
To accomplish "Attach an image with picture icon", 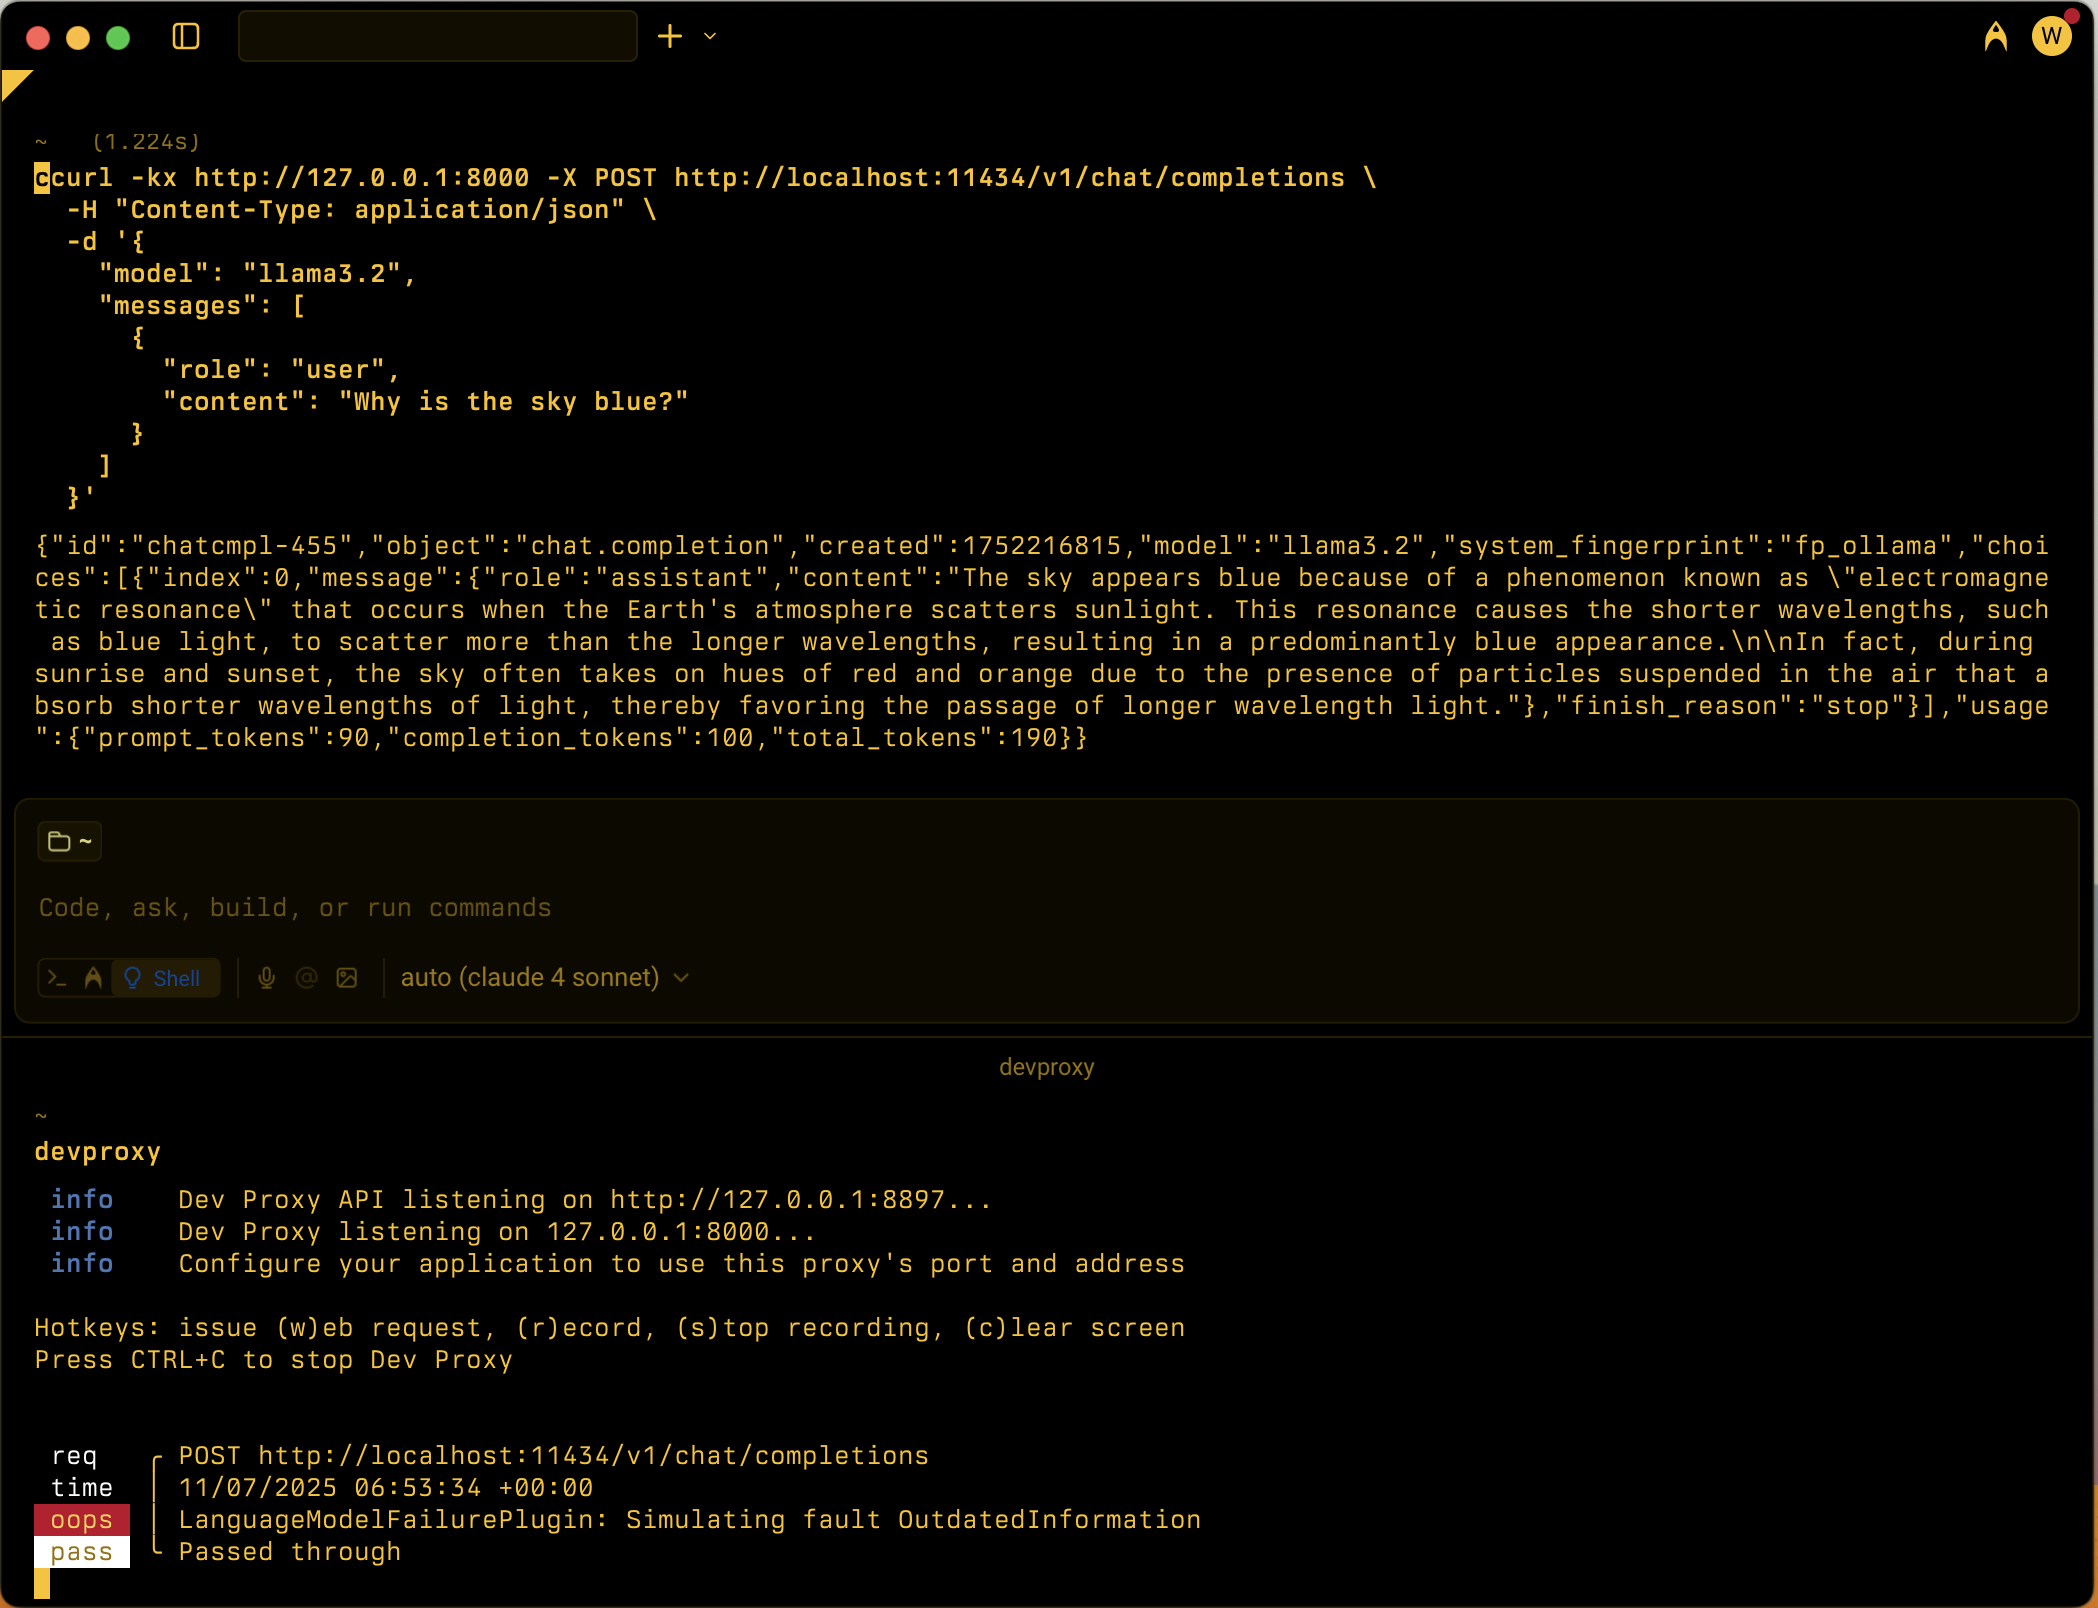I will coord(347,978).
